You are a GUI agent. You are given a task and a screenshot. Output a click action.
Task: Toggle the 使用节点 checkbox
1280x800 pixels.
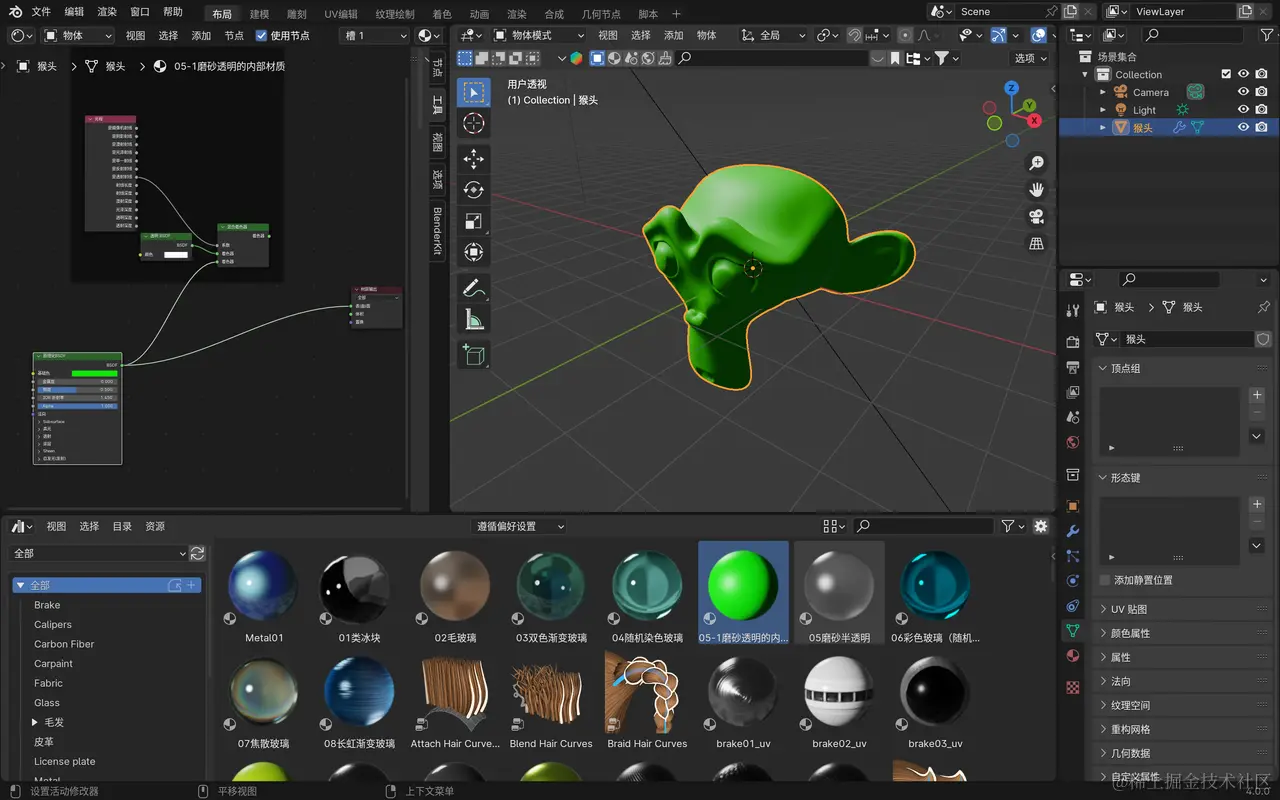pos(262,35)
